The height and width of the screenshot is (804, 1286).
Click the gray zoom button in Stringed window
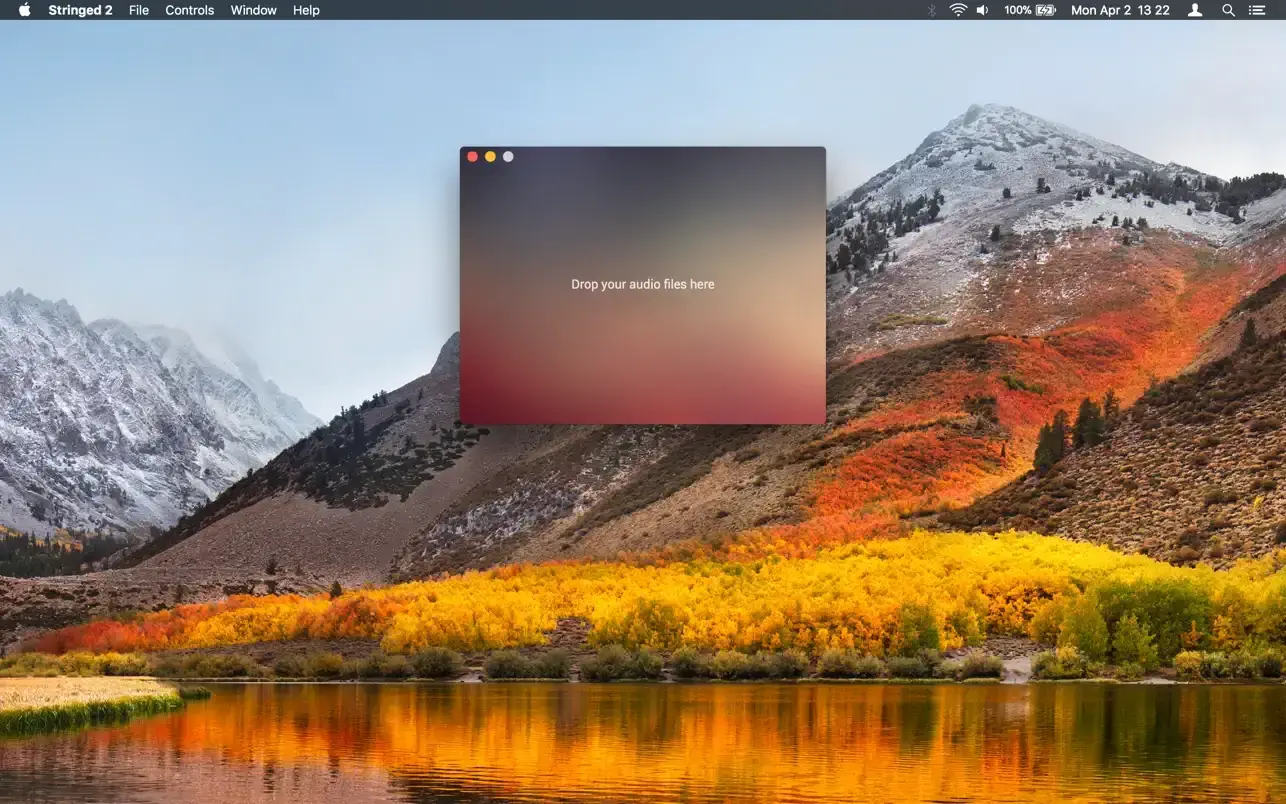click(x=508, y=157)
